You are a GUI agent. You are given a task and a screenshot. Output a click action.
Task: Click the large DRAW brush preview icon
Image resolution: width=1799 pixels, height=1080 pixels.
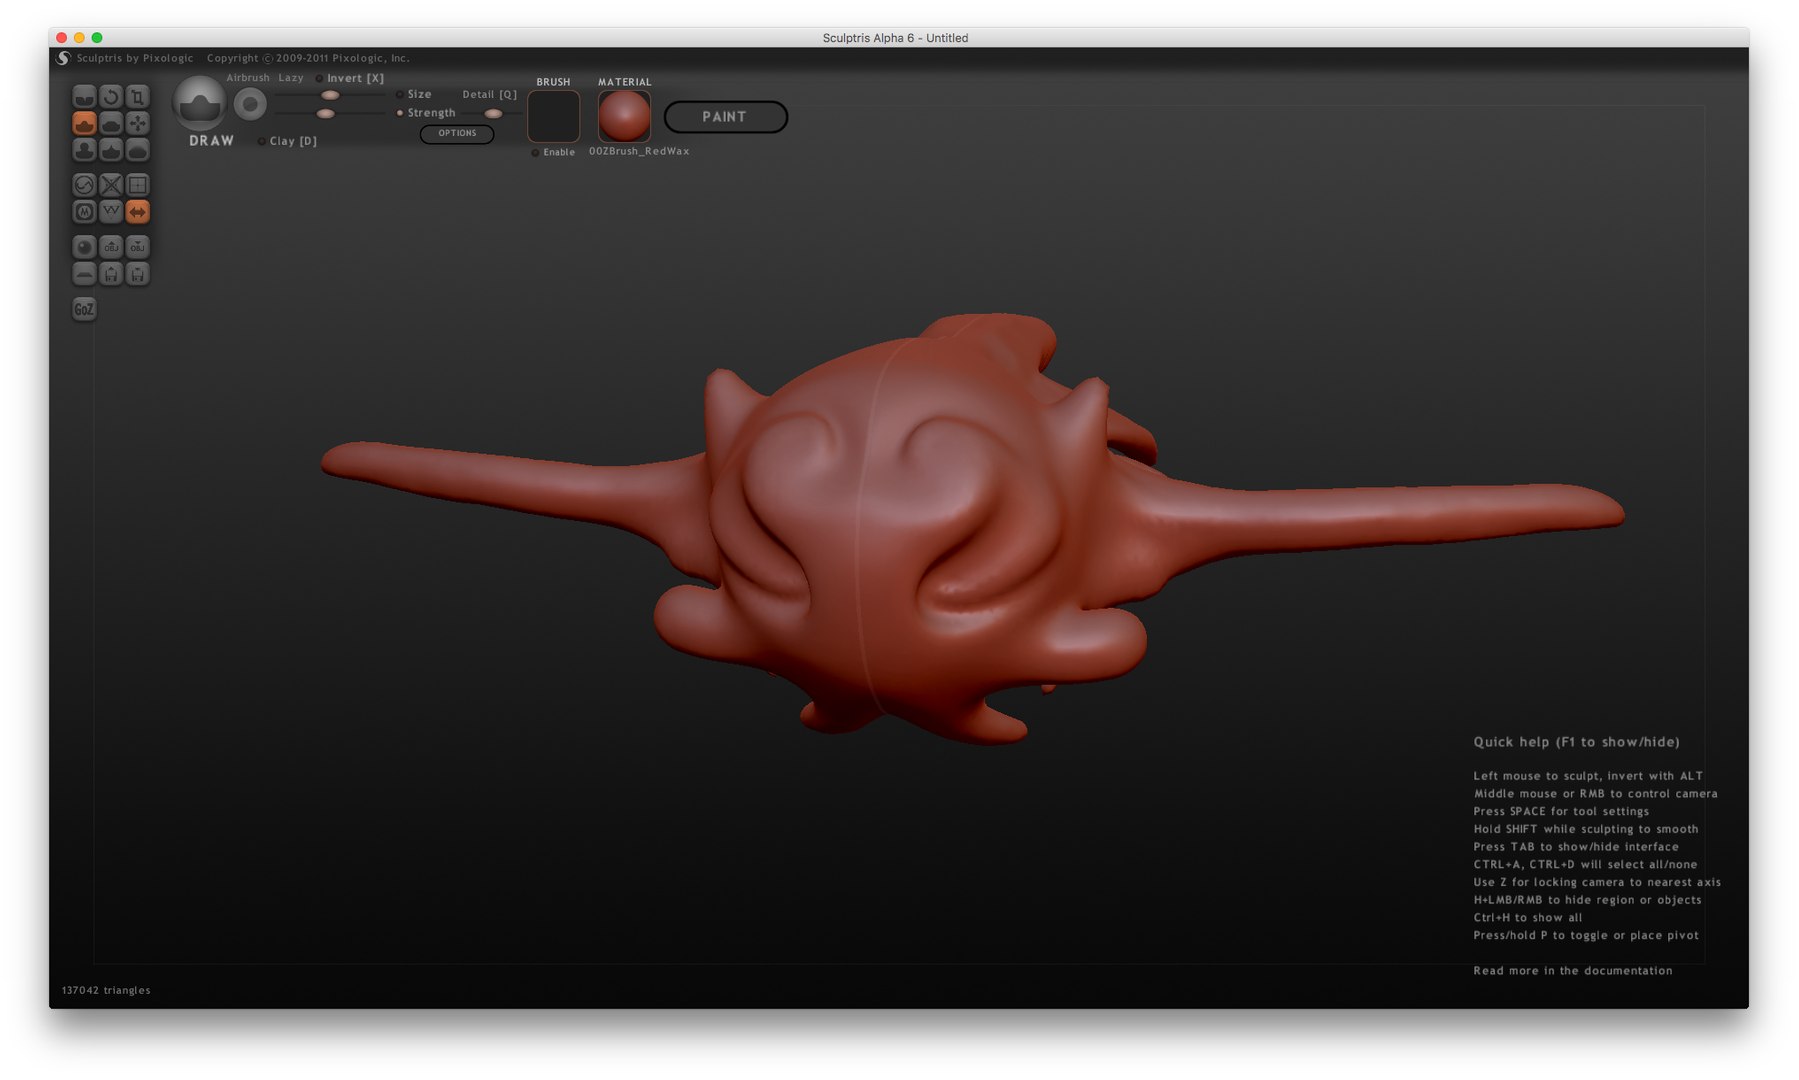(200, 102)
